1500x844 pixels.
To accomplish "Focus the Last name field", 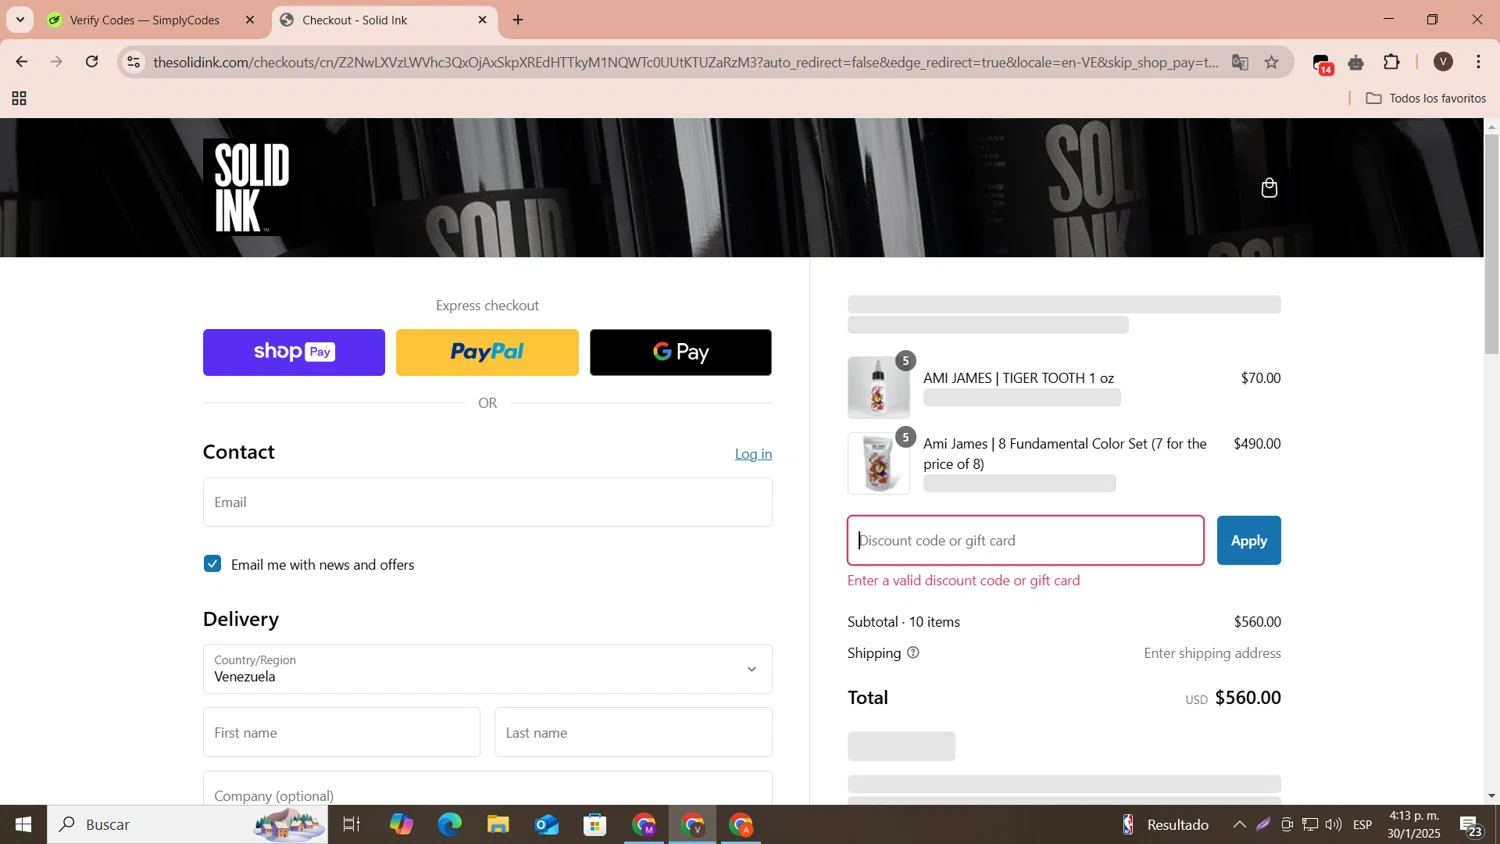I will point(633,732).
